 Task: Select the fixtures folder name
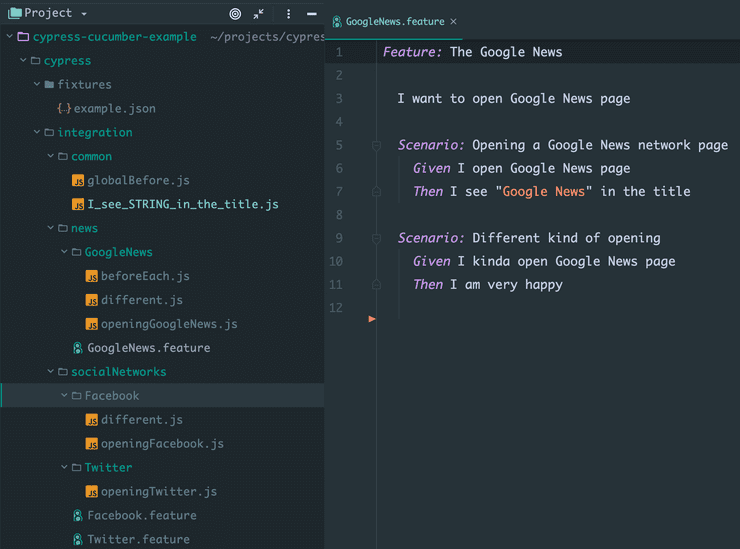[x=84, y=84]
